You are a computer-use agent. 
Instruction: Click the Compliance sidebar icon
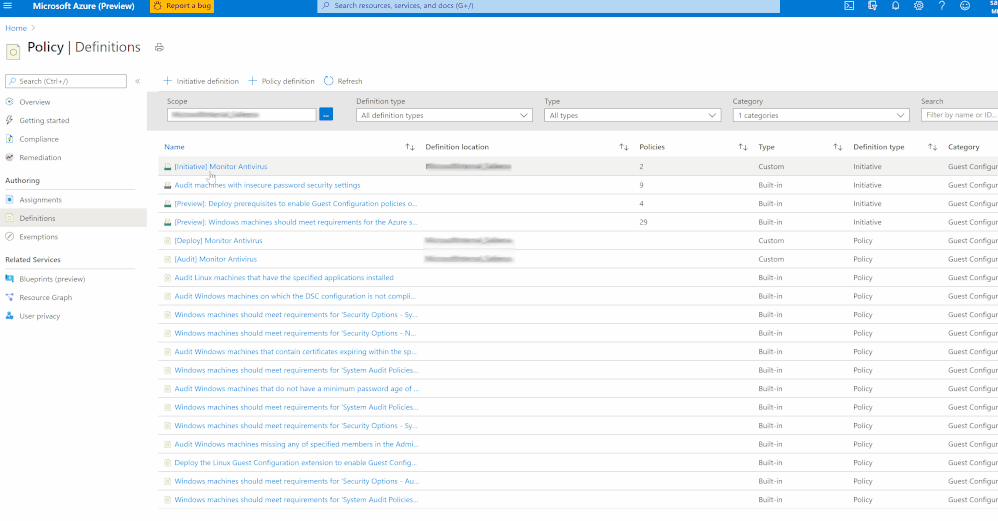pos(10,139)
